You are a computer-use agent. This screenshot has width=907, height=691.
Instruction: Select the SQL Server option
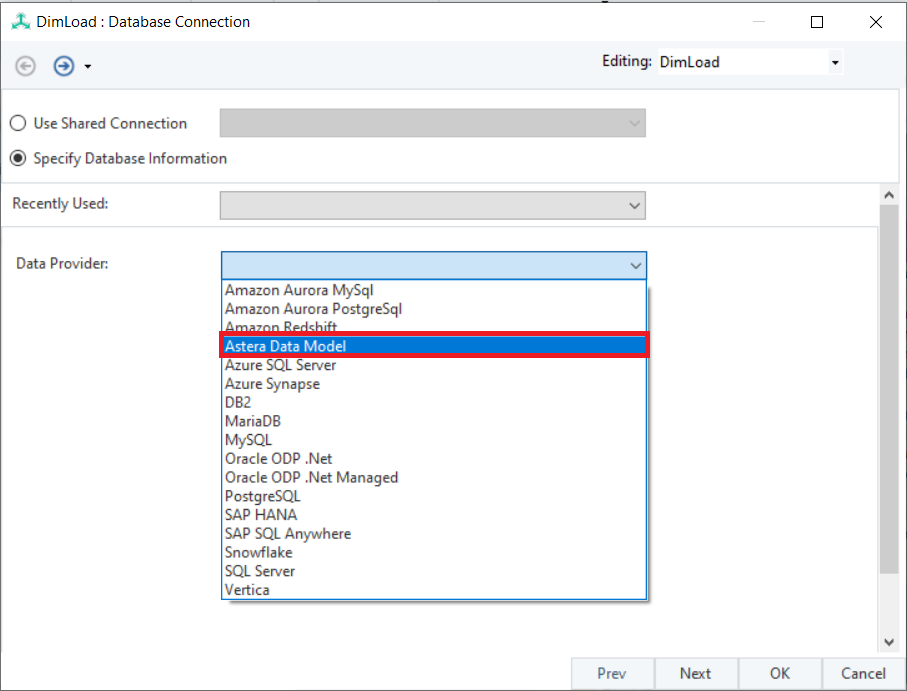pyautogui.click(x=259, y=571)
